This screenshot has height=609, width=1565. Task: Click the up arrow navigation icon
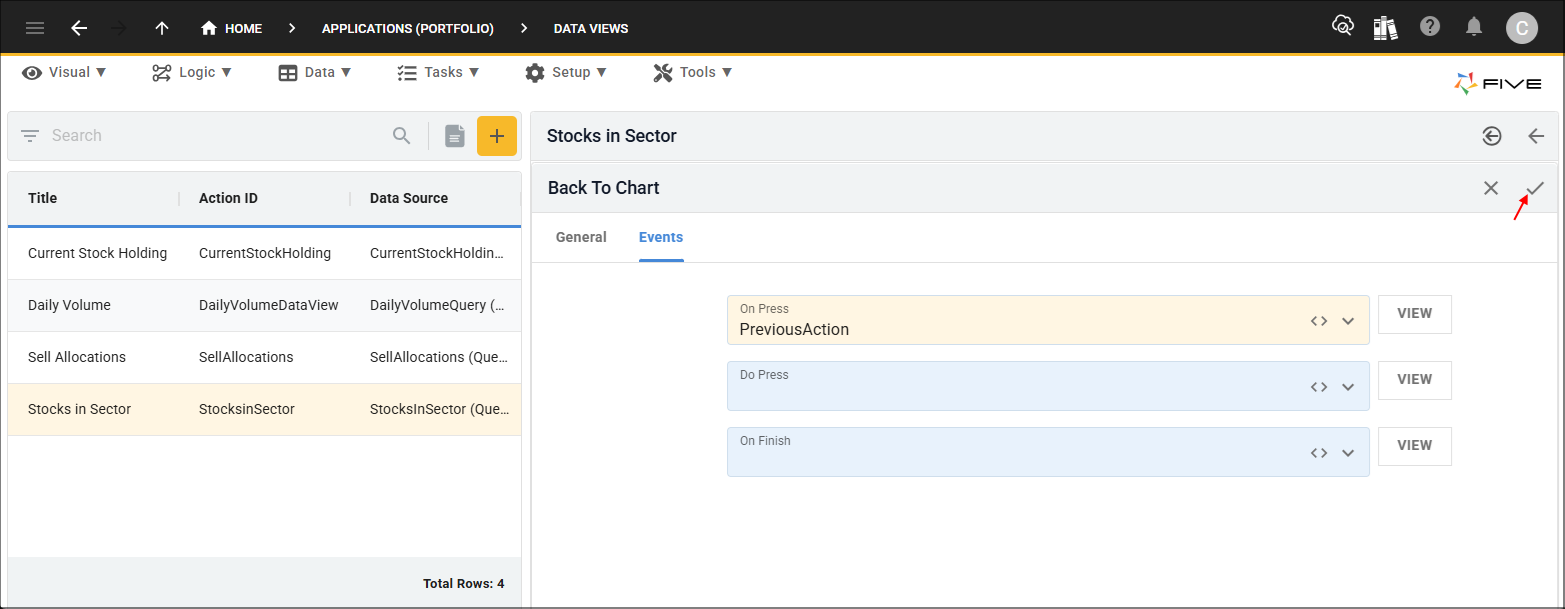click(162, 28)
